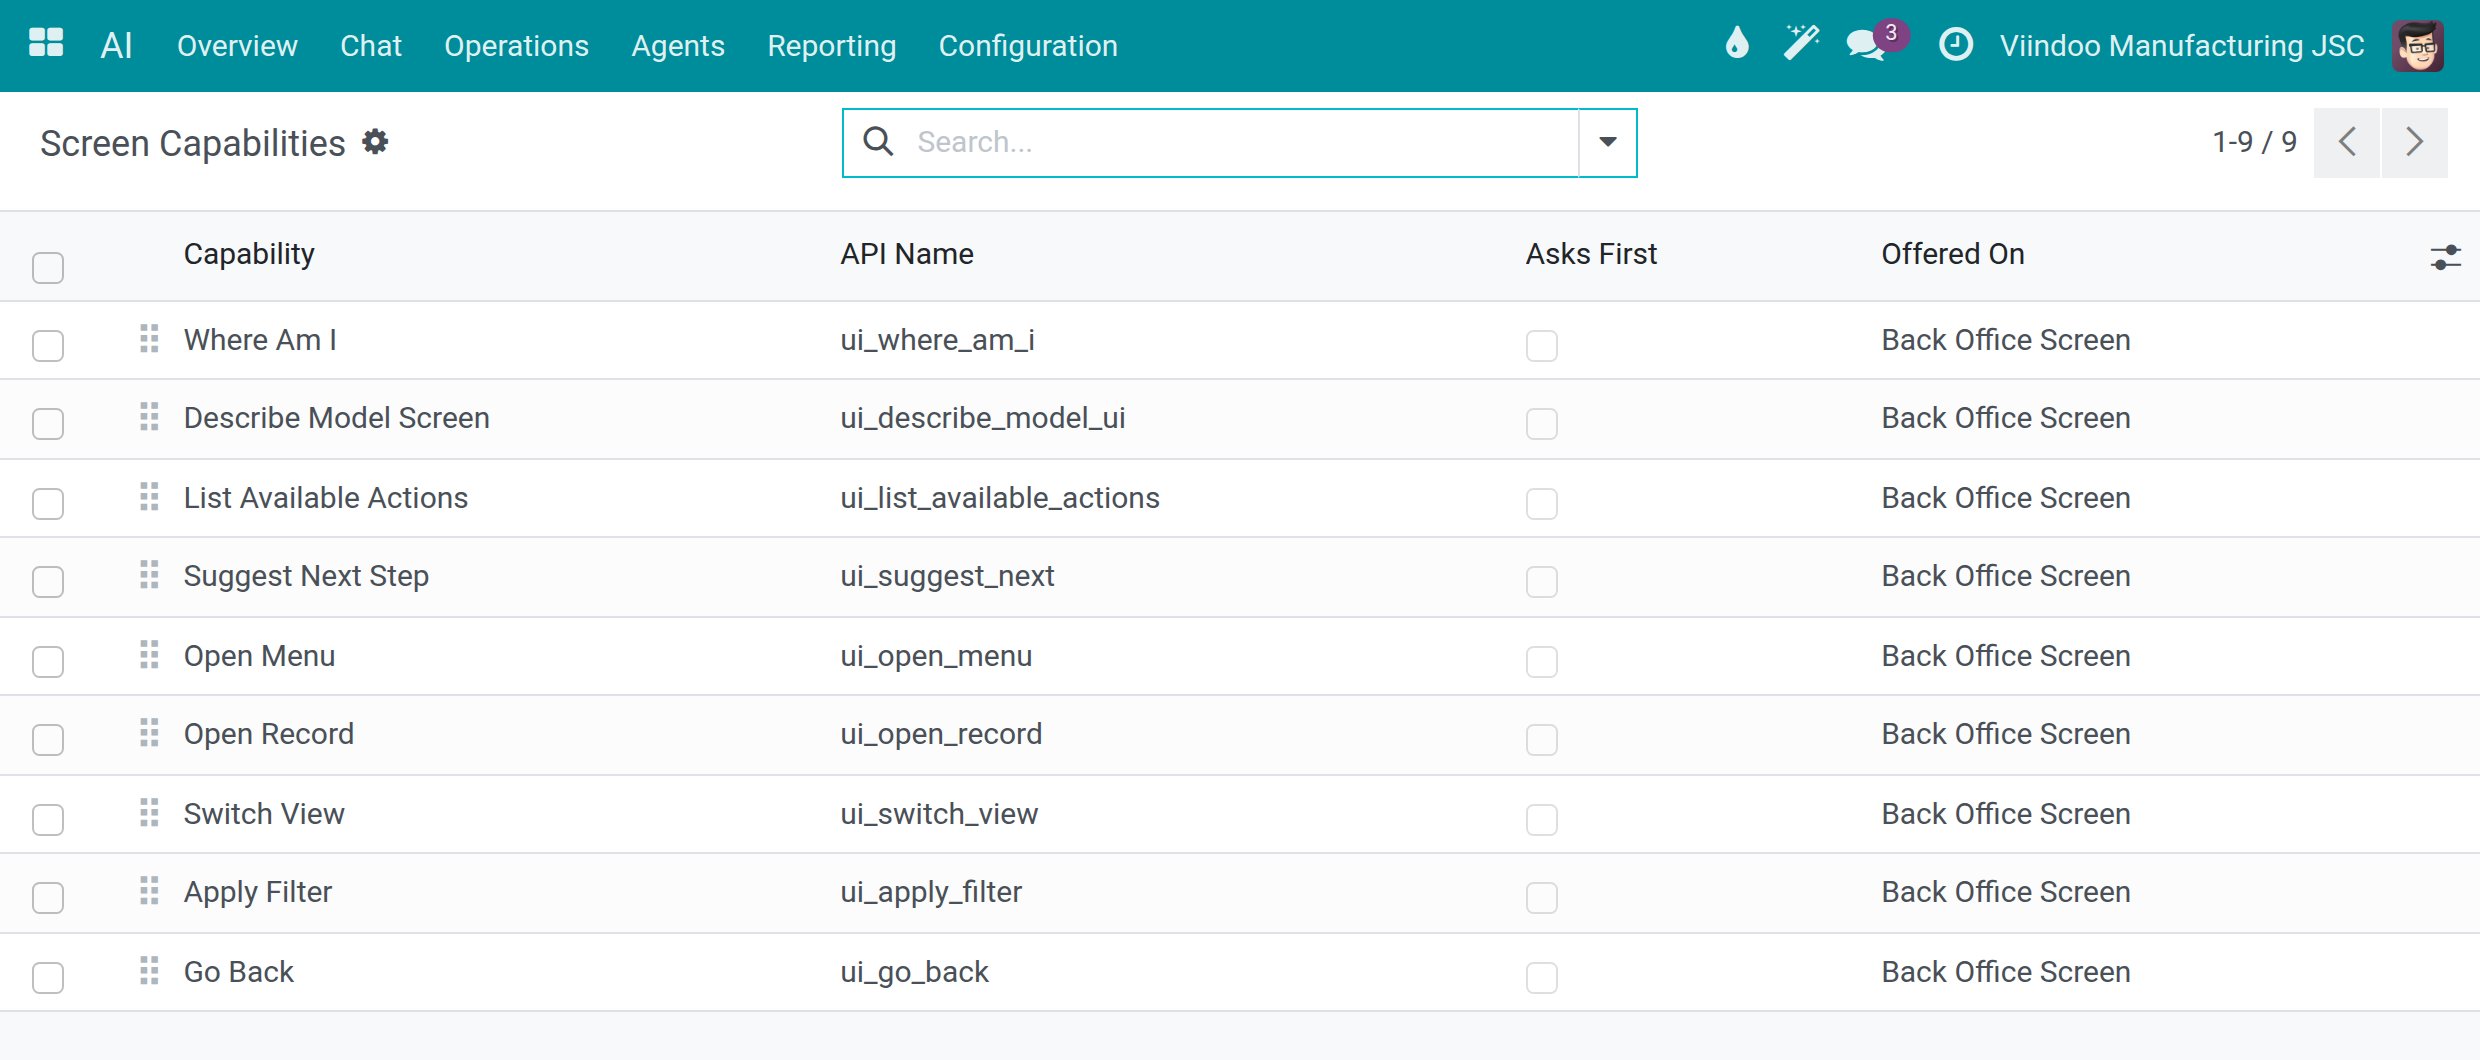Open the magic wand icon
Image resolution: width=2480 pixels, height=1060 pixels.
tap(1801, 44)
